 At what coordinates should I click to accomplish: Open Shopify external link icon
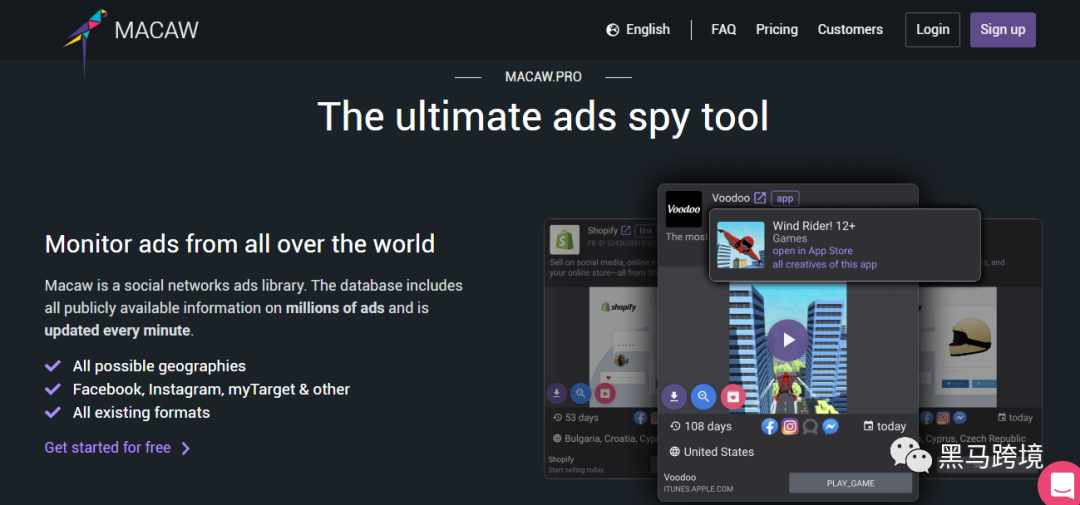click(x=626, y=230)
